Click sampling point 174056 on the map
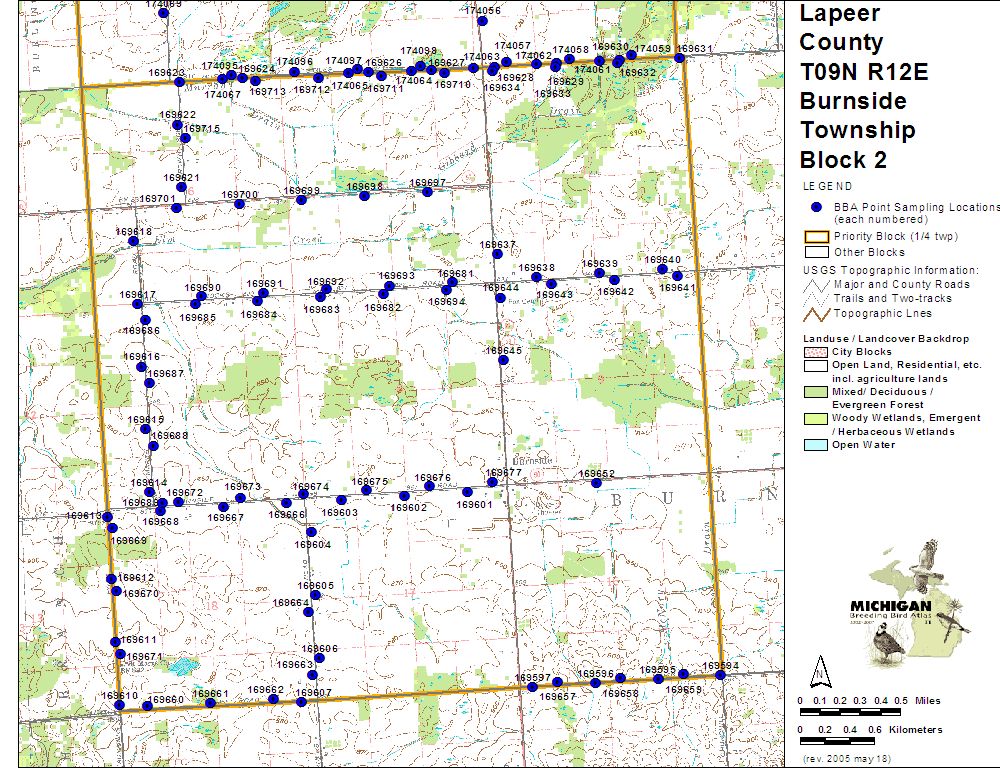Image resolution: width=1000 pixels, height=768 pixels. [483, 21]
